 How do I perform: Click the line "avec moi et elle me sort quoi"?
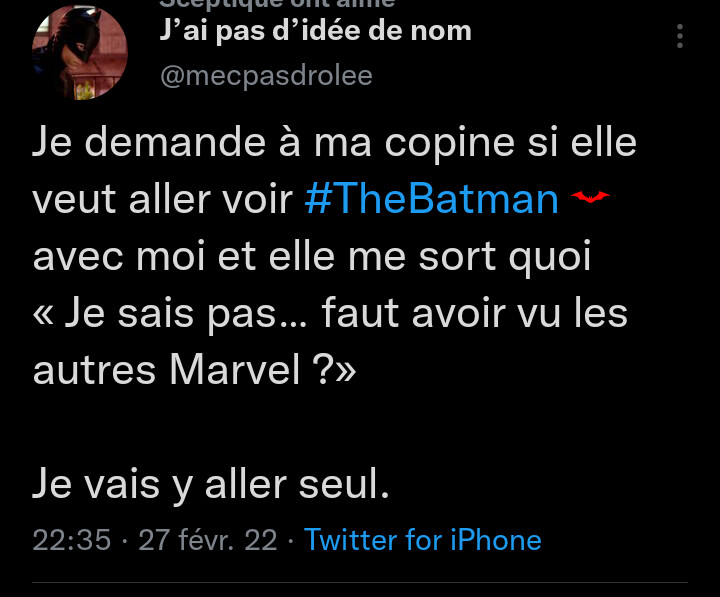click(312, 256)
